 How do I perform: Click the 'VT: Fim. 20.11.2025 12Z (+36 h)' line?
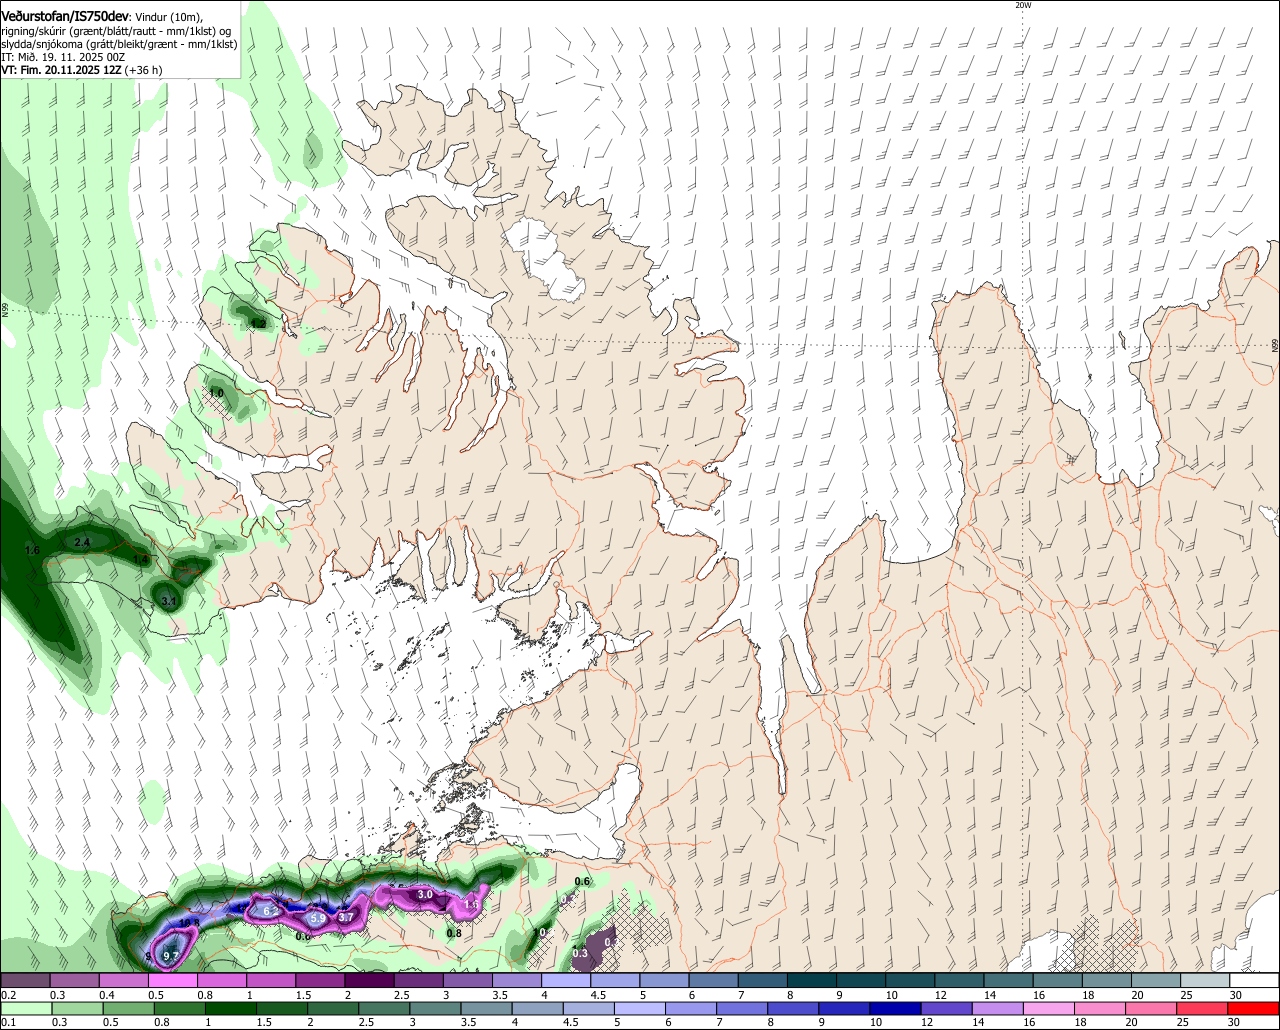tap(81, 70)
